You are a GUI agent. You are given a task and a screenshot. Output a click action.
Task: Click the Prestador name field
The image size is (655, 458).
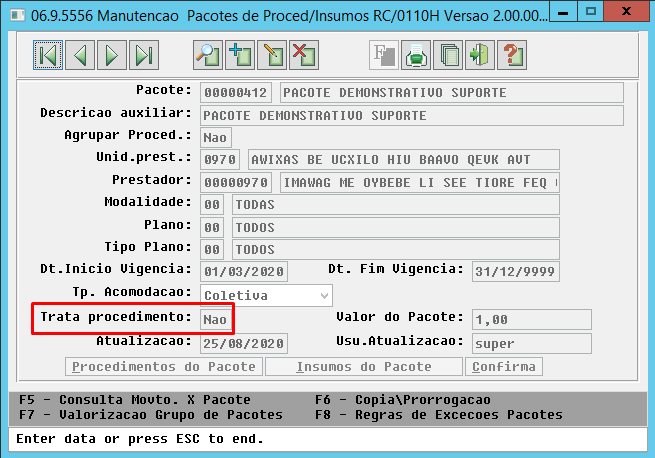[x=420, y=183]
